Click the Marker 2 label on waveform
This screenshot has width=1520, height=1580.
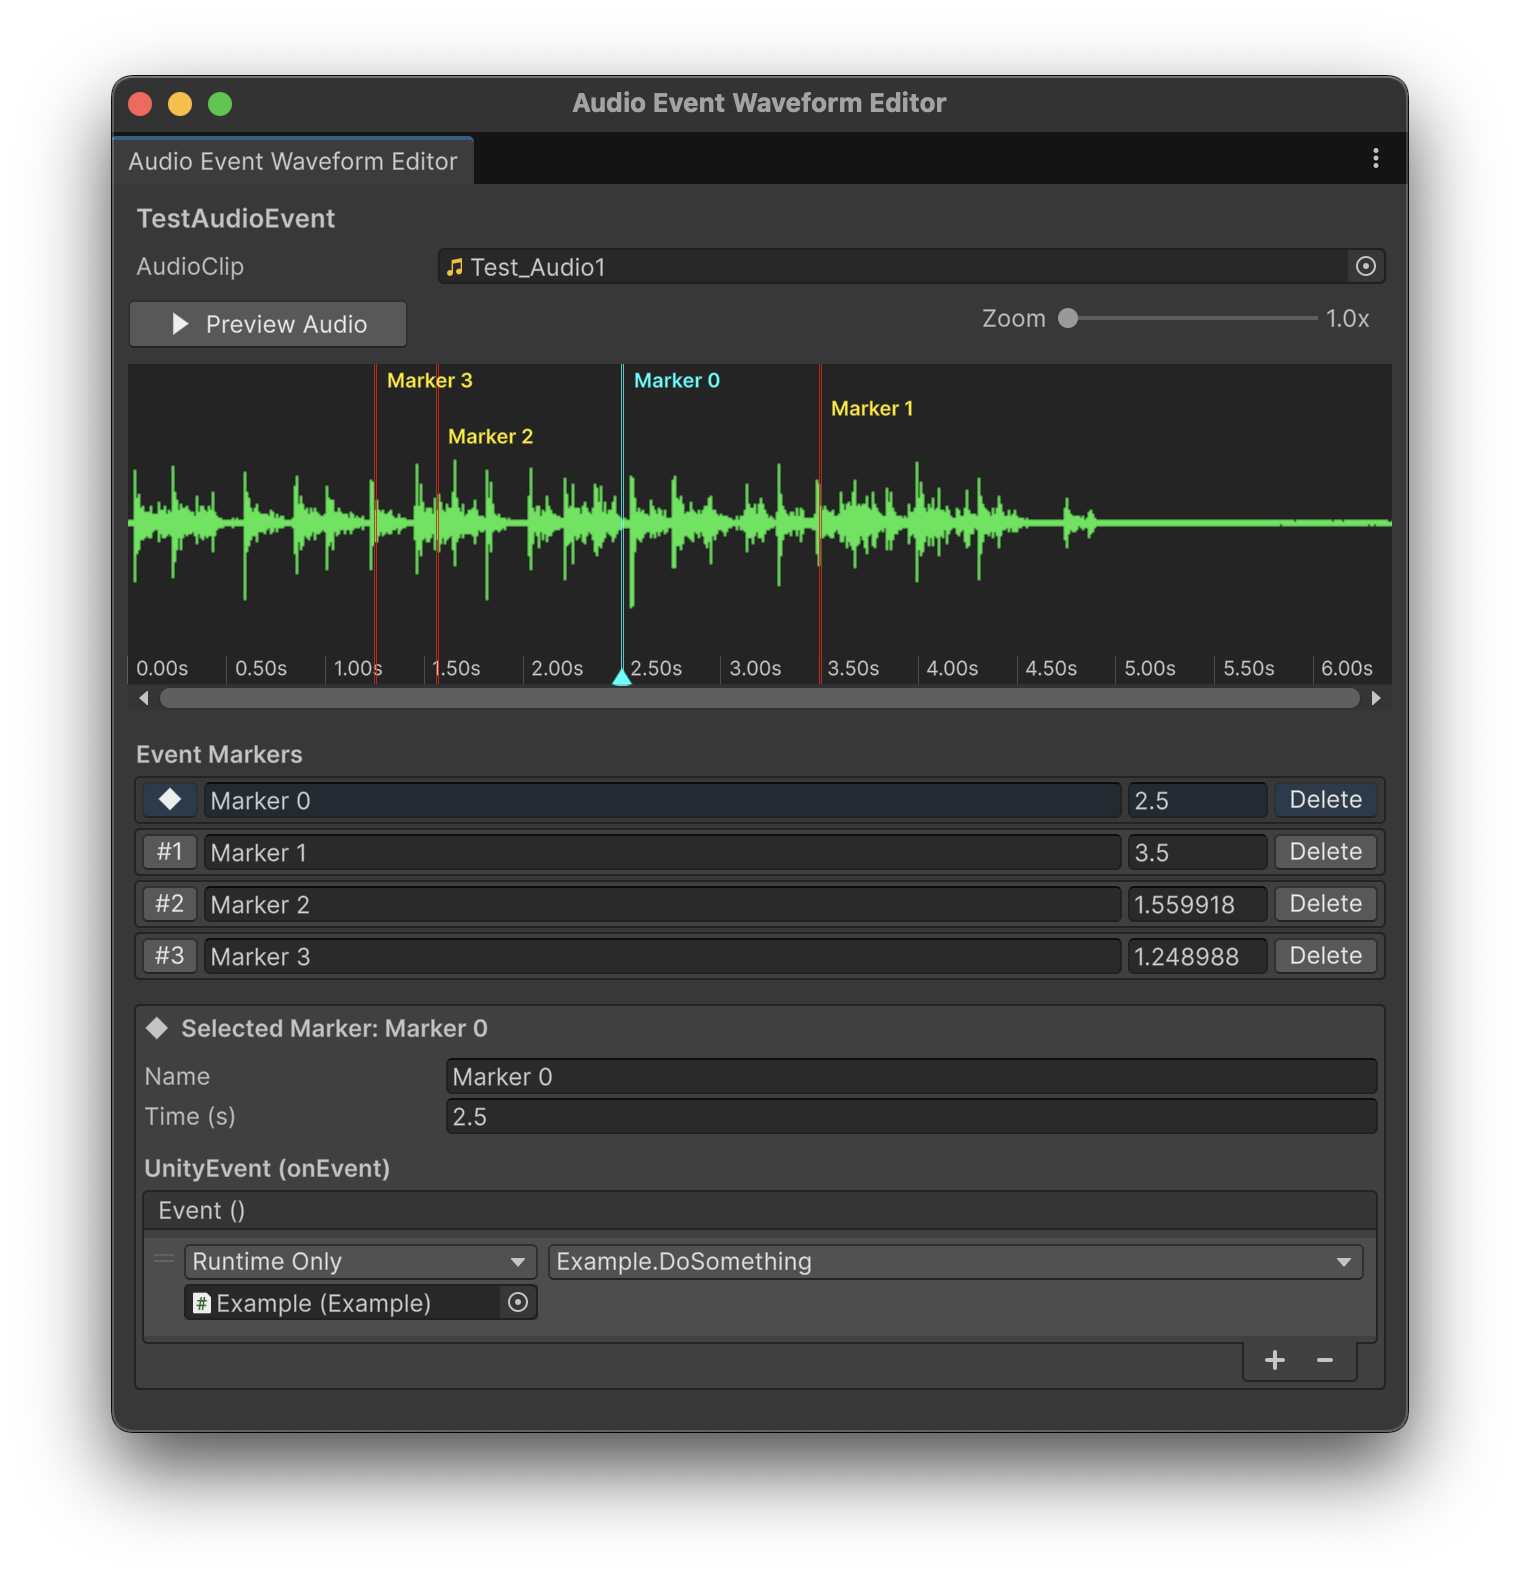(x=491, y=436)
